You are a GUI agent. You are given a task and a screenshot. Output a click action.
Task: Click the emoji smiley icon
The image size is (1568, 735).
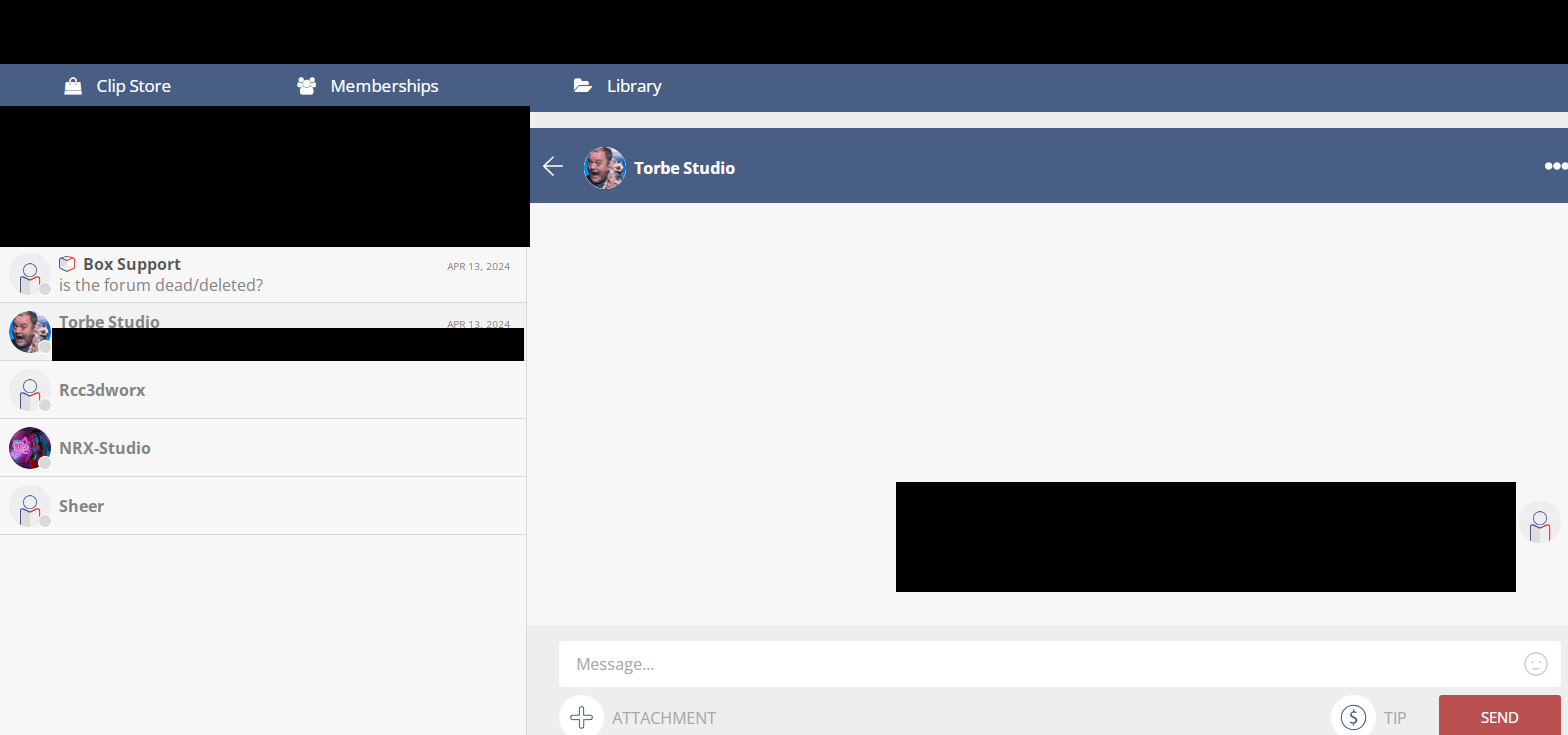pyautogui.click(x=1535, y=664)
